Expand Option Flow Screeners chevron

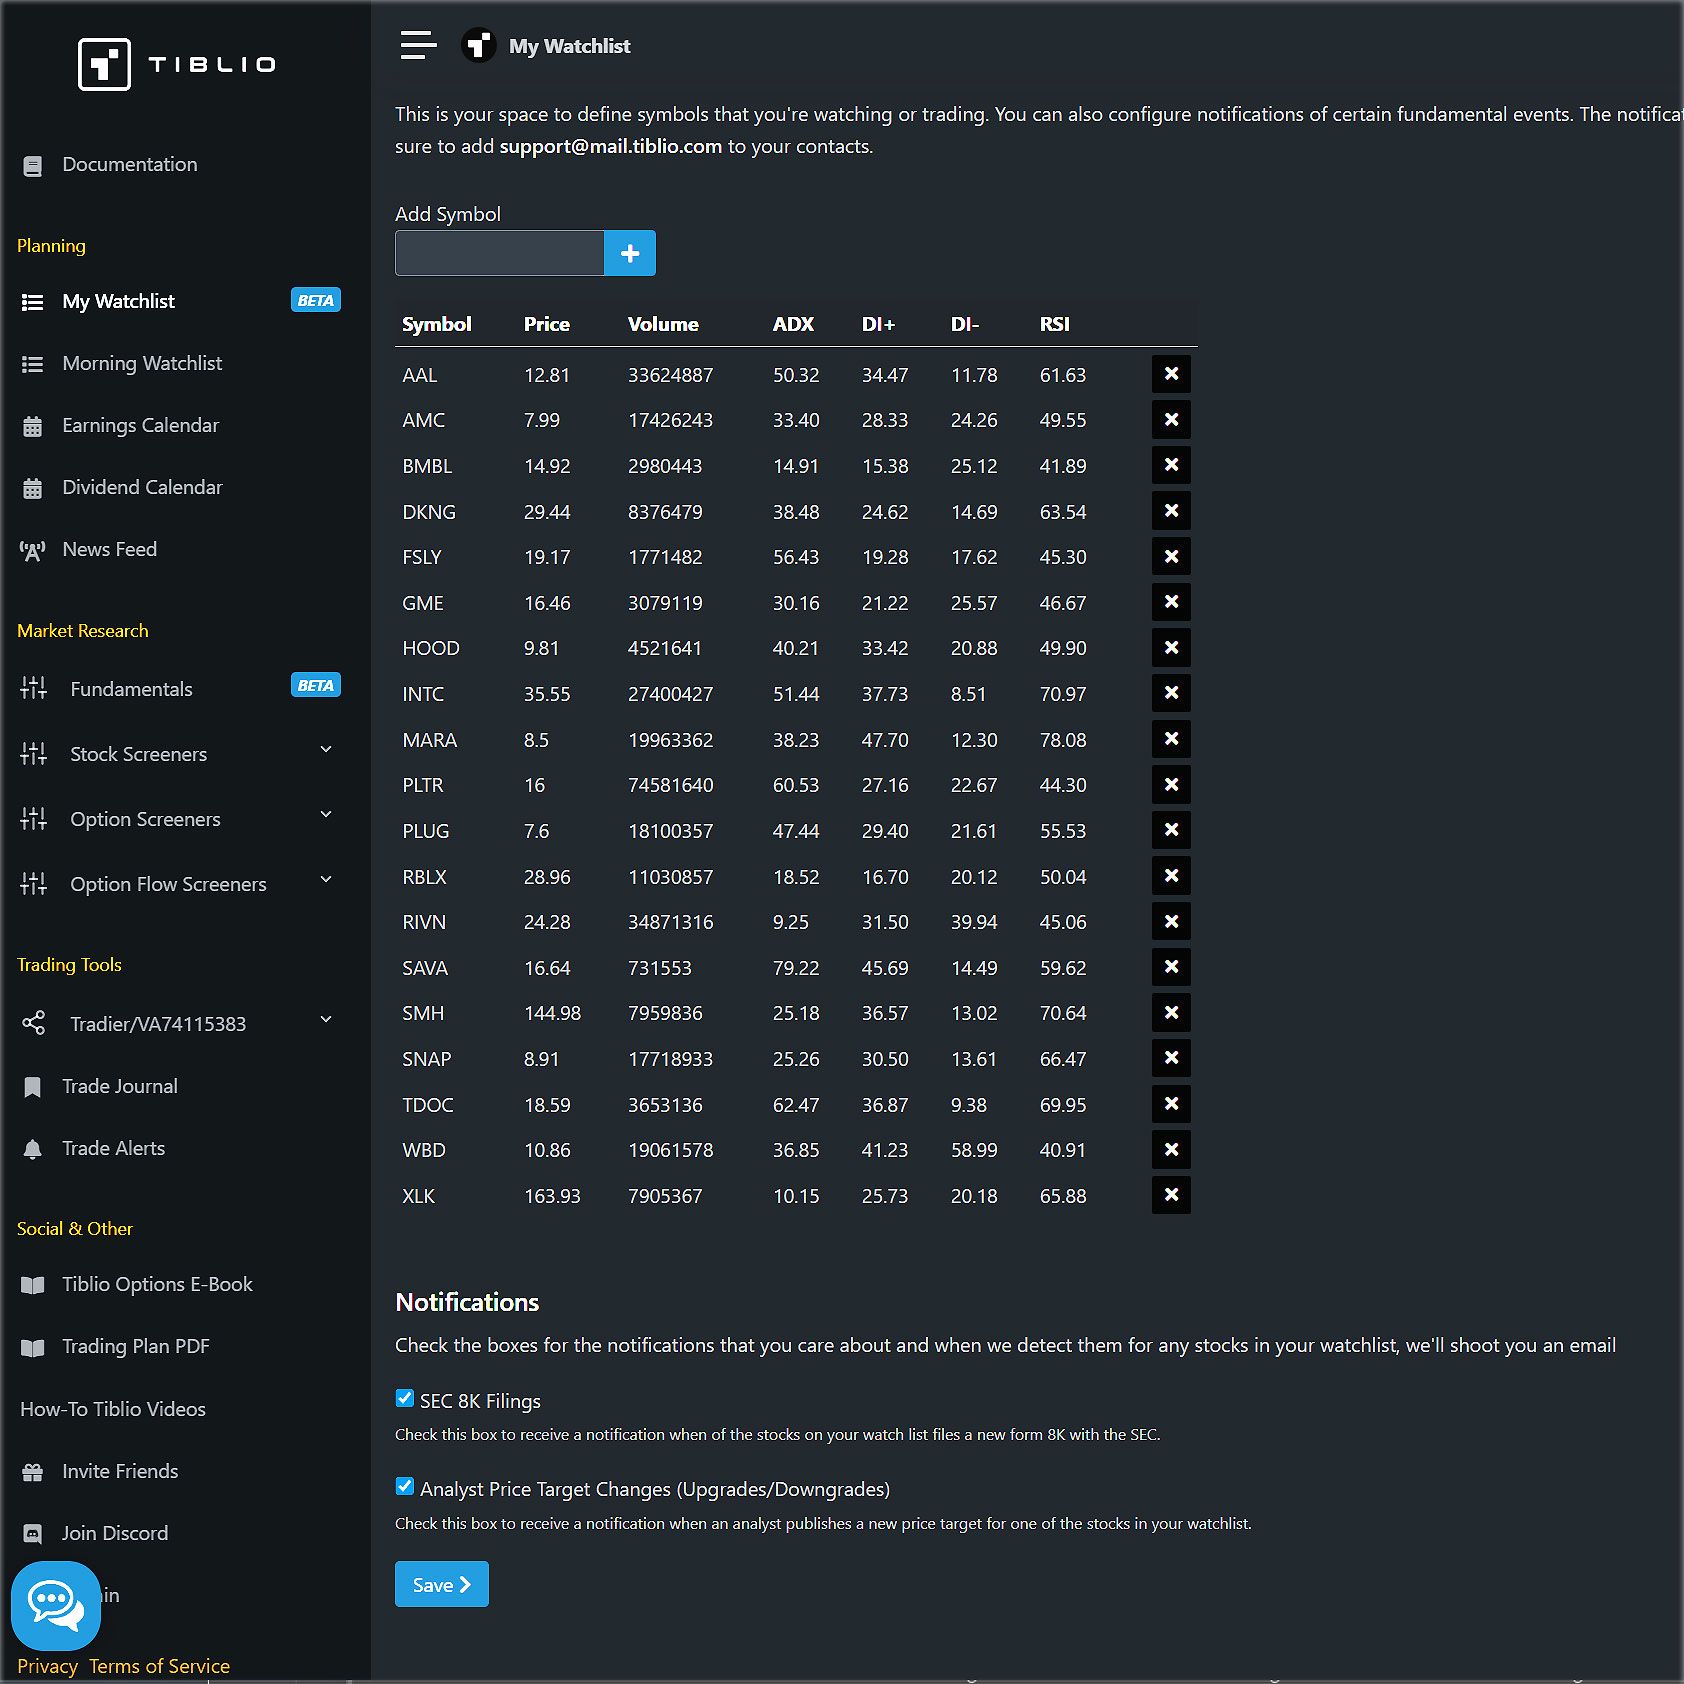326,880
